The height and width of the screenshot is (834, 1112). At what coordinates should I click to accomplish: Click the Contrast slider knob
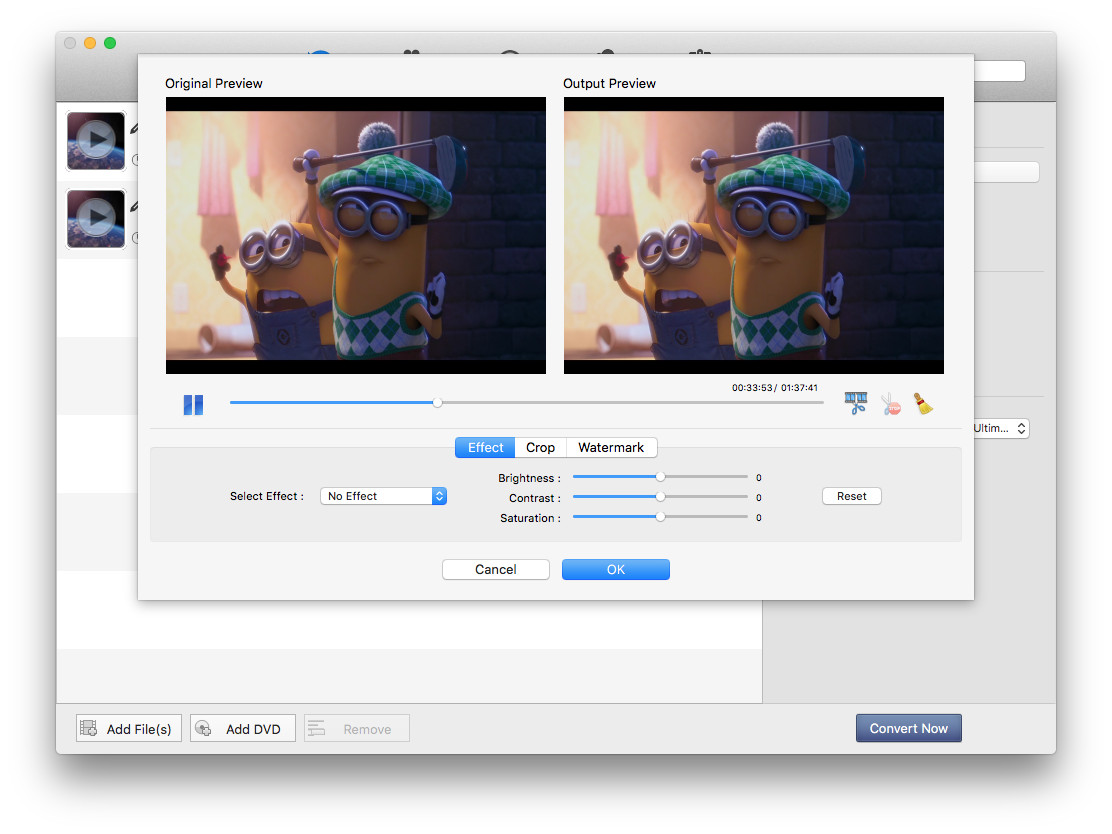(x=660, y=497)
